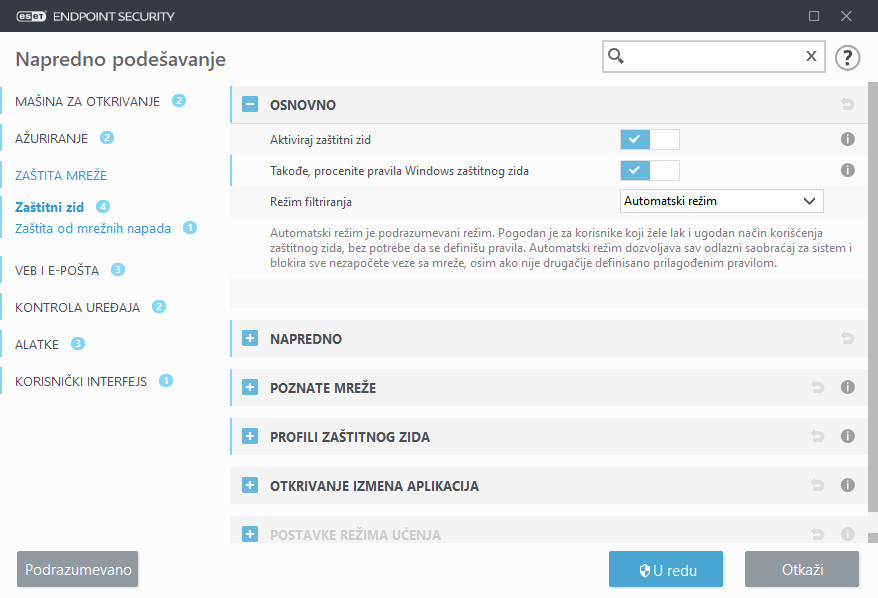Click badge 2 next to Mašina za otkrivanje
The image size is (878, 598).
(x=179, y=101)
